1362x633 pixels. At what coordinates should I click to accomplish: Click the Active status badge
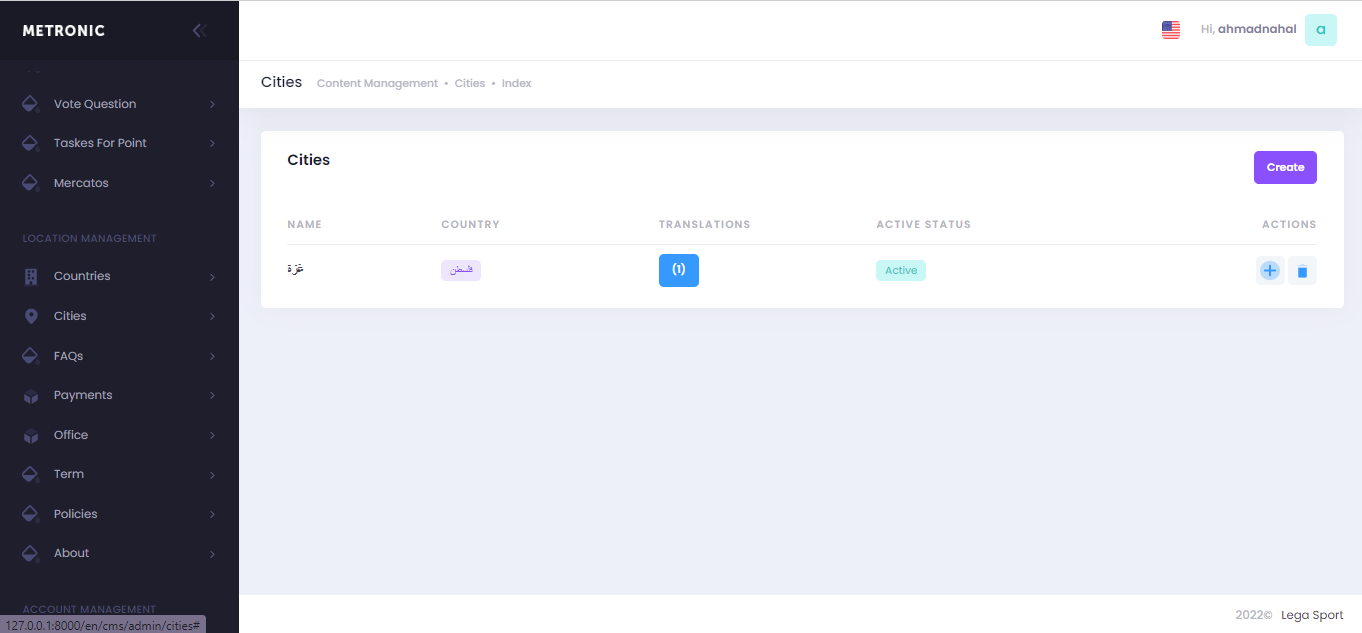point(900,271)
